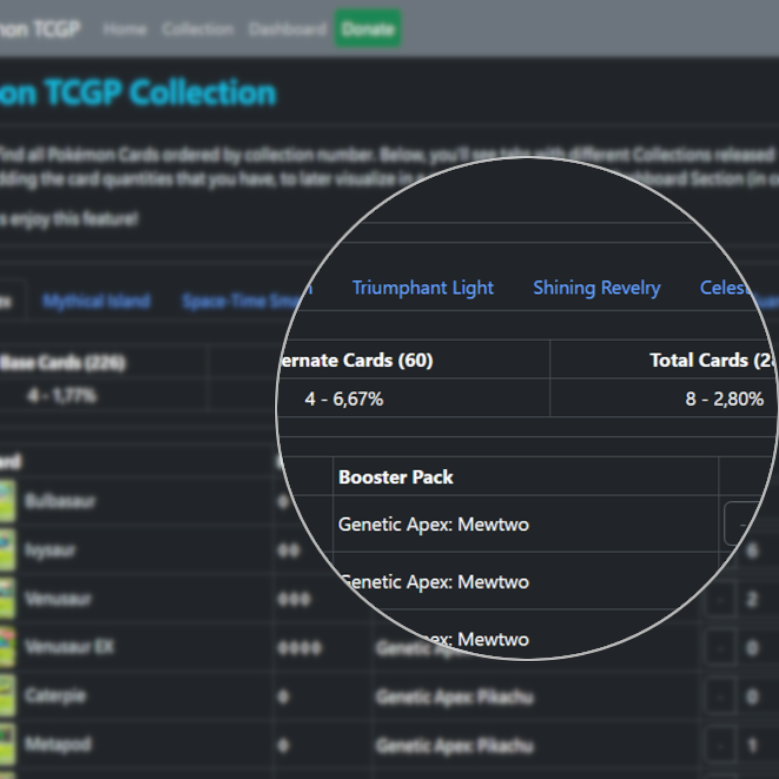Click Genetic Apex: Pikachu in Caterpie row
Screen dimensions: 779x779
click(x=455, y=697)
